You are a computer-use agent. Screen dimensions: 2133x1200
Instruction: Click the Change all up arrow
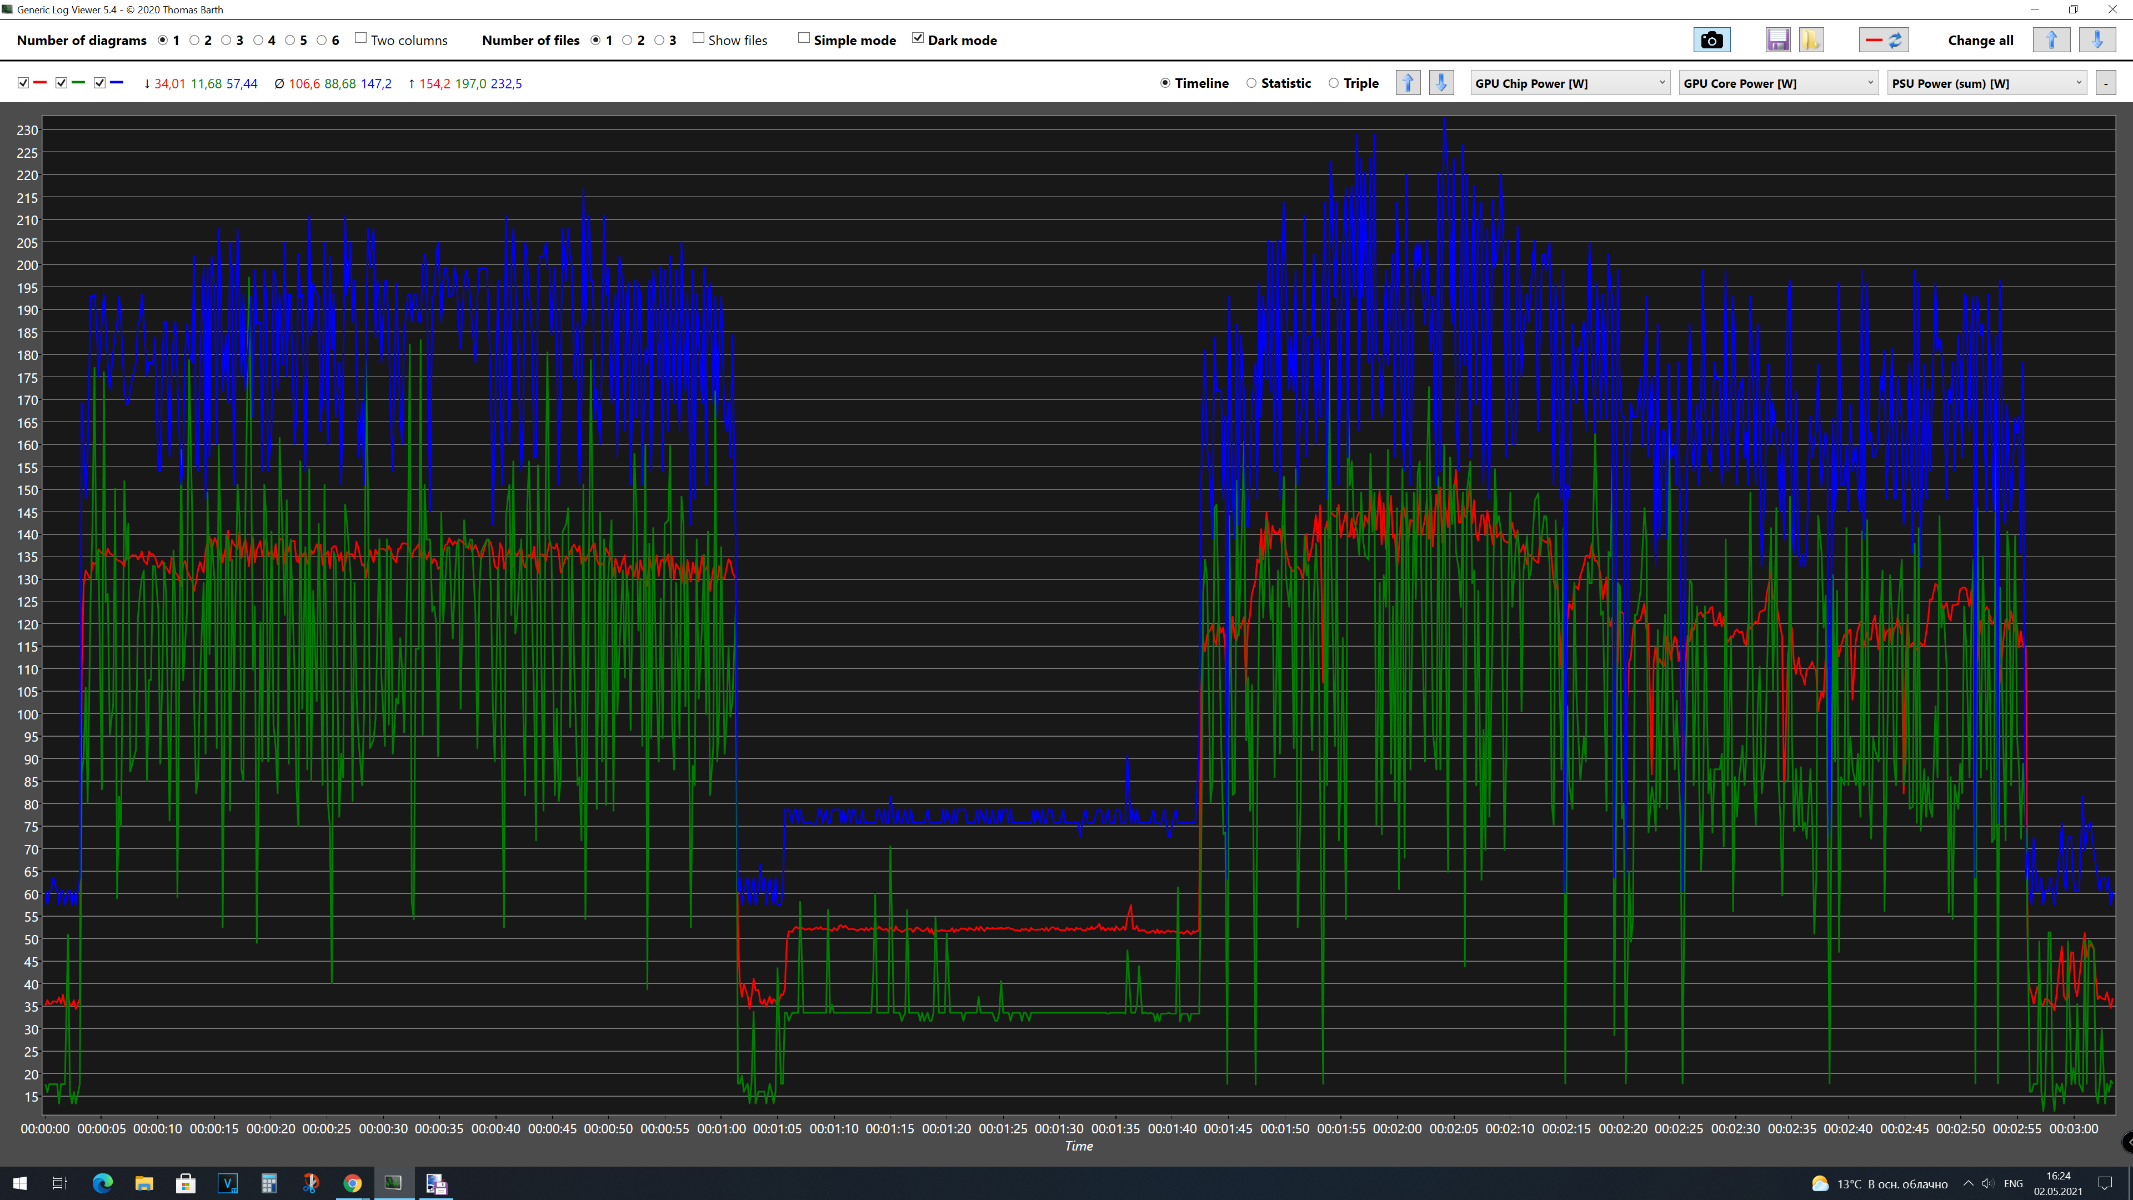pyautogui.click(x=2051, y=40)
